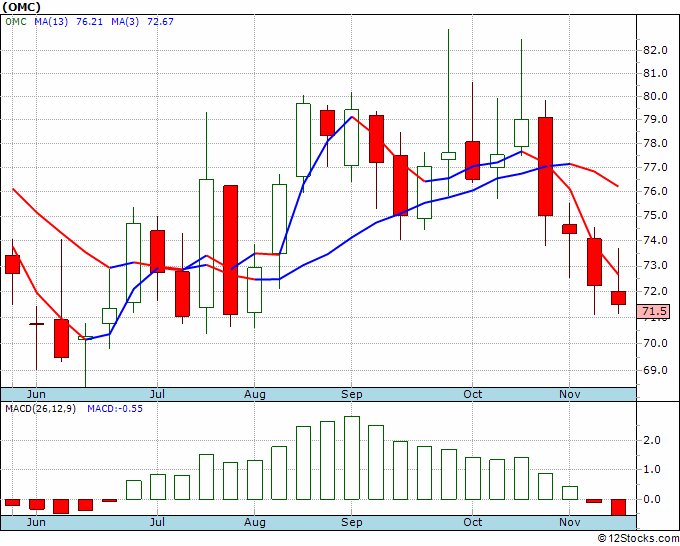Click Sep on the MACD panel time axis
Screen dimensions: 680x546
click(x=351, y=522)
